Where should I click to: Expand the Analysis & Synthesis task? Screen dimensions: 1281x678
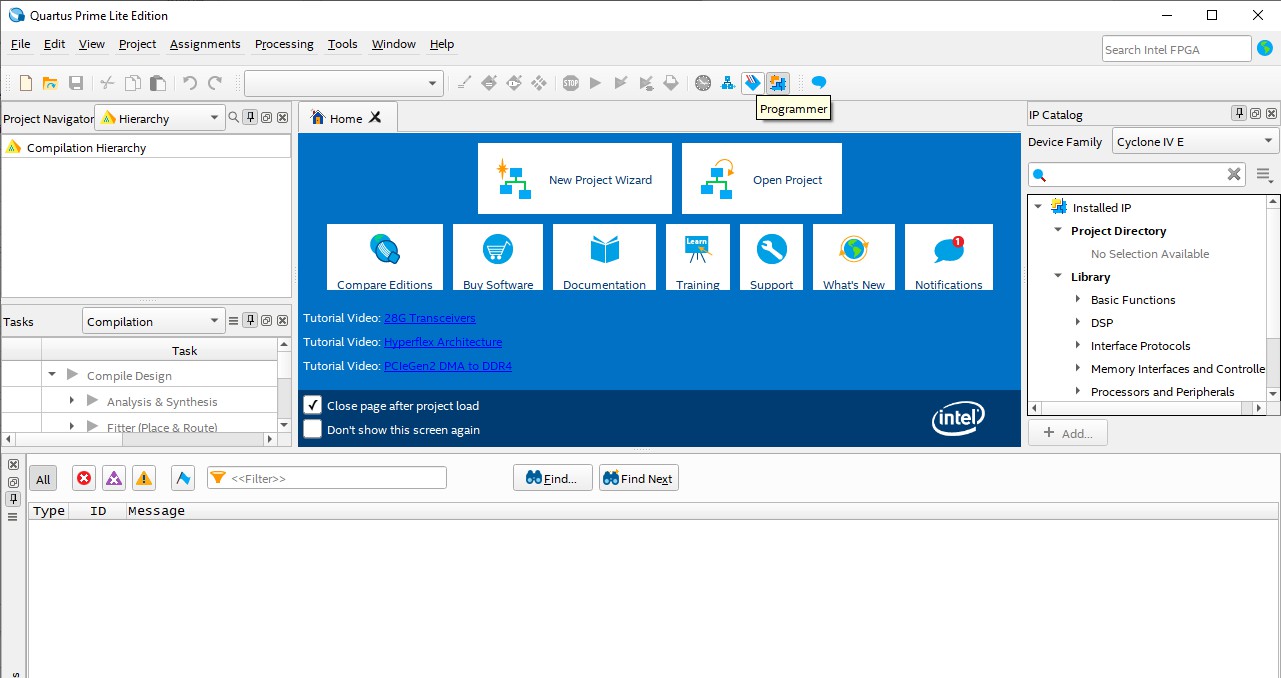coord(71,401)
